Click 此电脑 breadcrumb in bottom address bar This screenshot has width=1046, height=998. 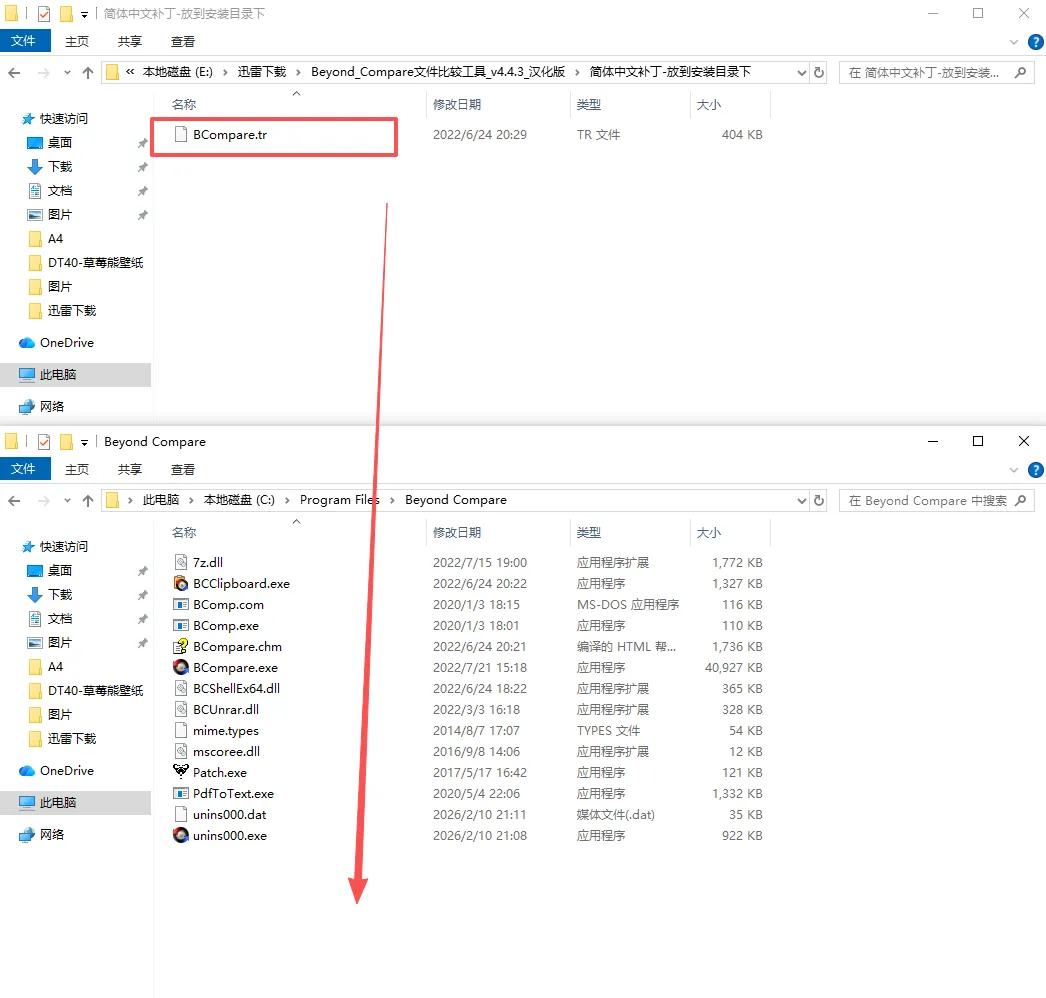click(161, 500)
